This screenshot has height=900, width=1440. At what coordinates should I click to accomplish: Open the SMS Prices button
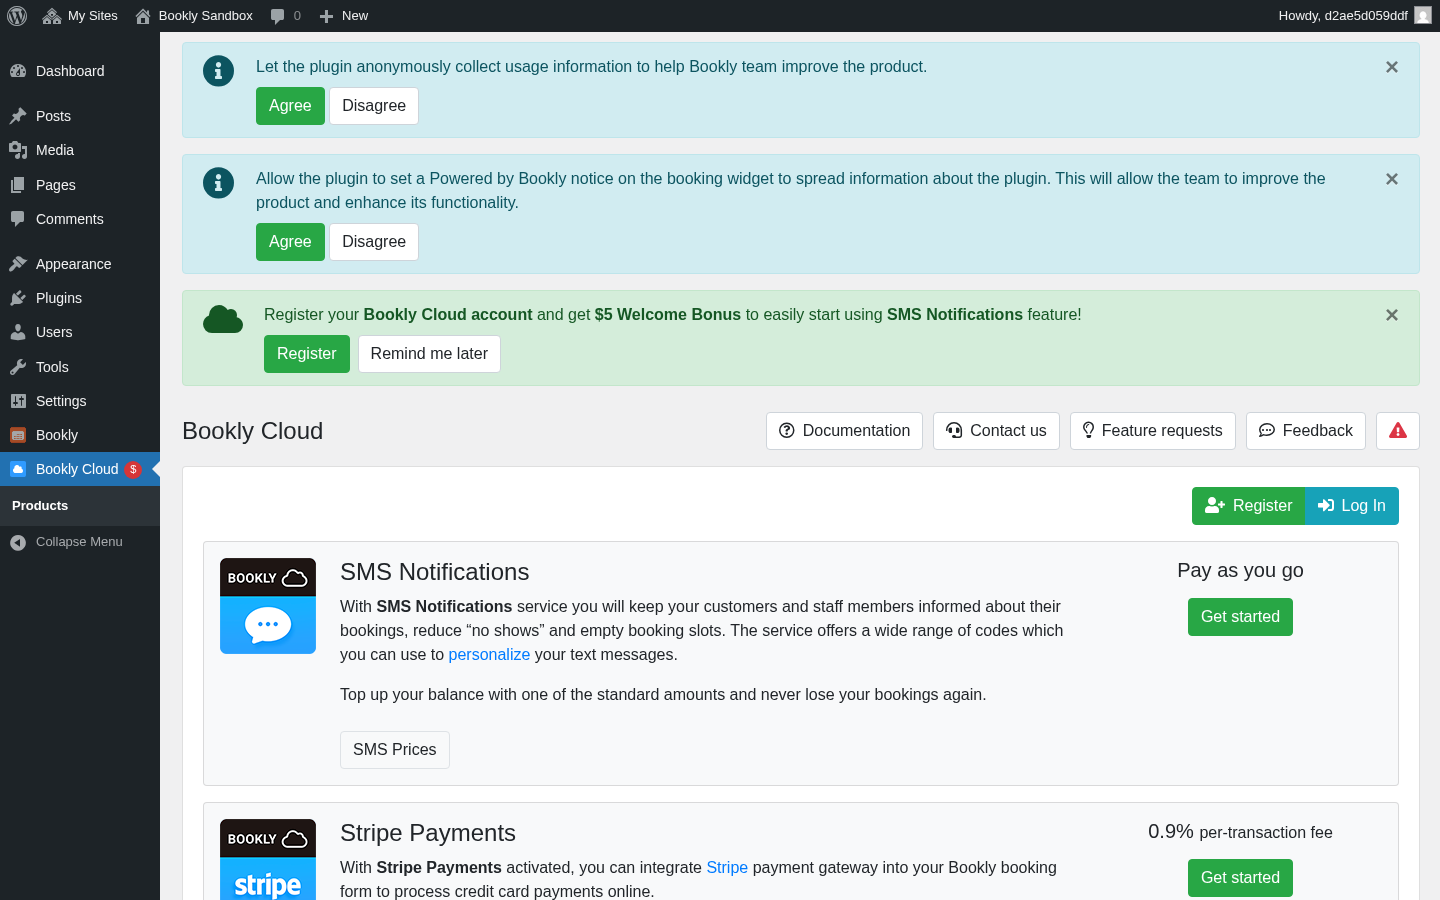[x=395, y=750]
